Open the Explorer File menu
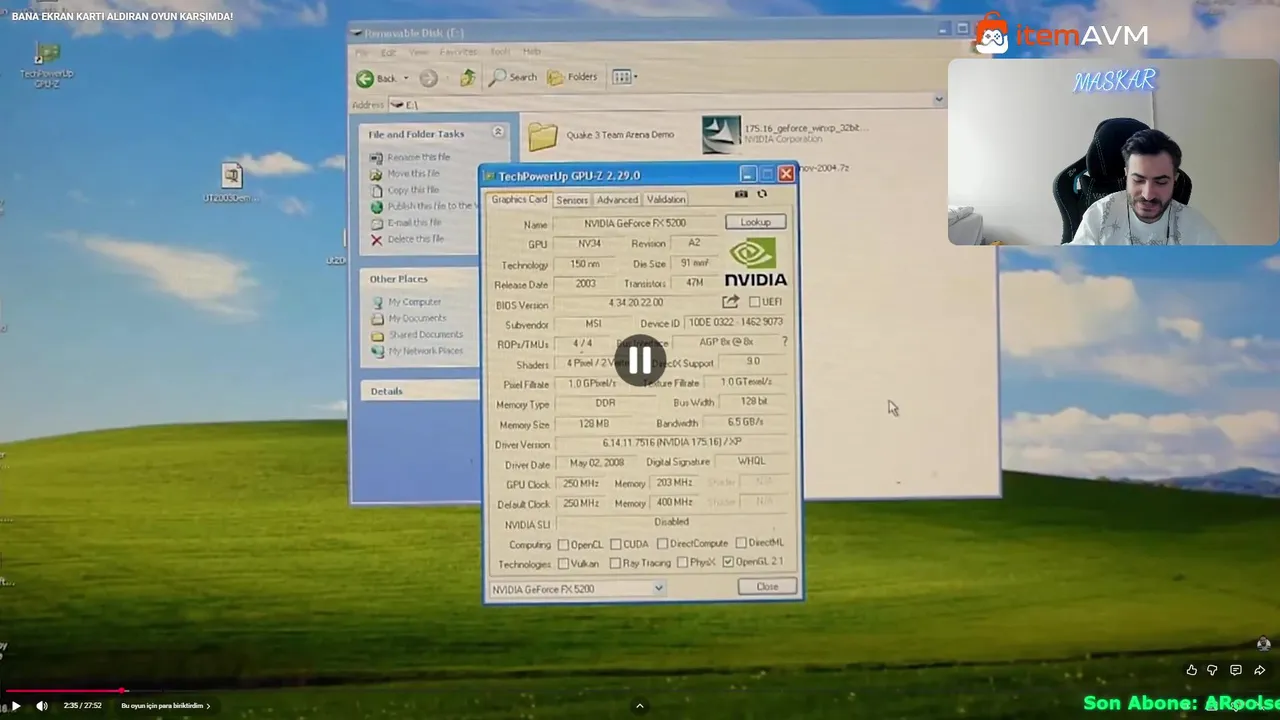Viewport: 1280px width, 720px height. tap(361, 52)
